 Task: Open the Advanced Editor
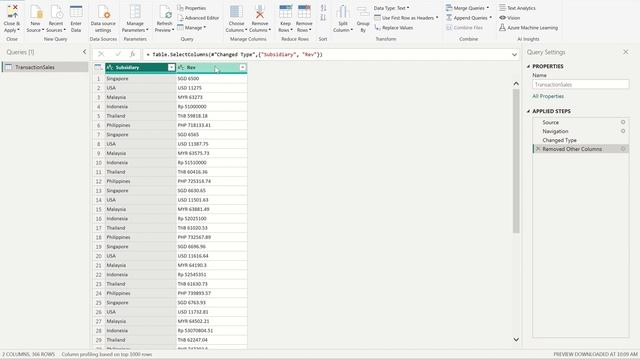click(198, 18)
